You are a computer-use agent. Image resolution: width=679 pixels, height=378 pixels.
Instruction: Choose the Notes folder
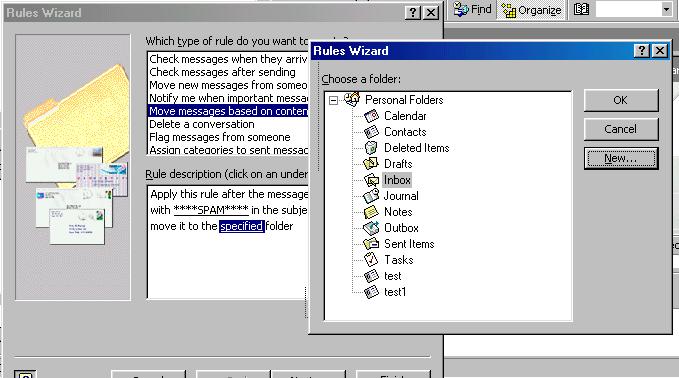pos(398,212)
